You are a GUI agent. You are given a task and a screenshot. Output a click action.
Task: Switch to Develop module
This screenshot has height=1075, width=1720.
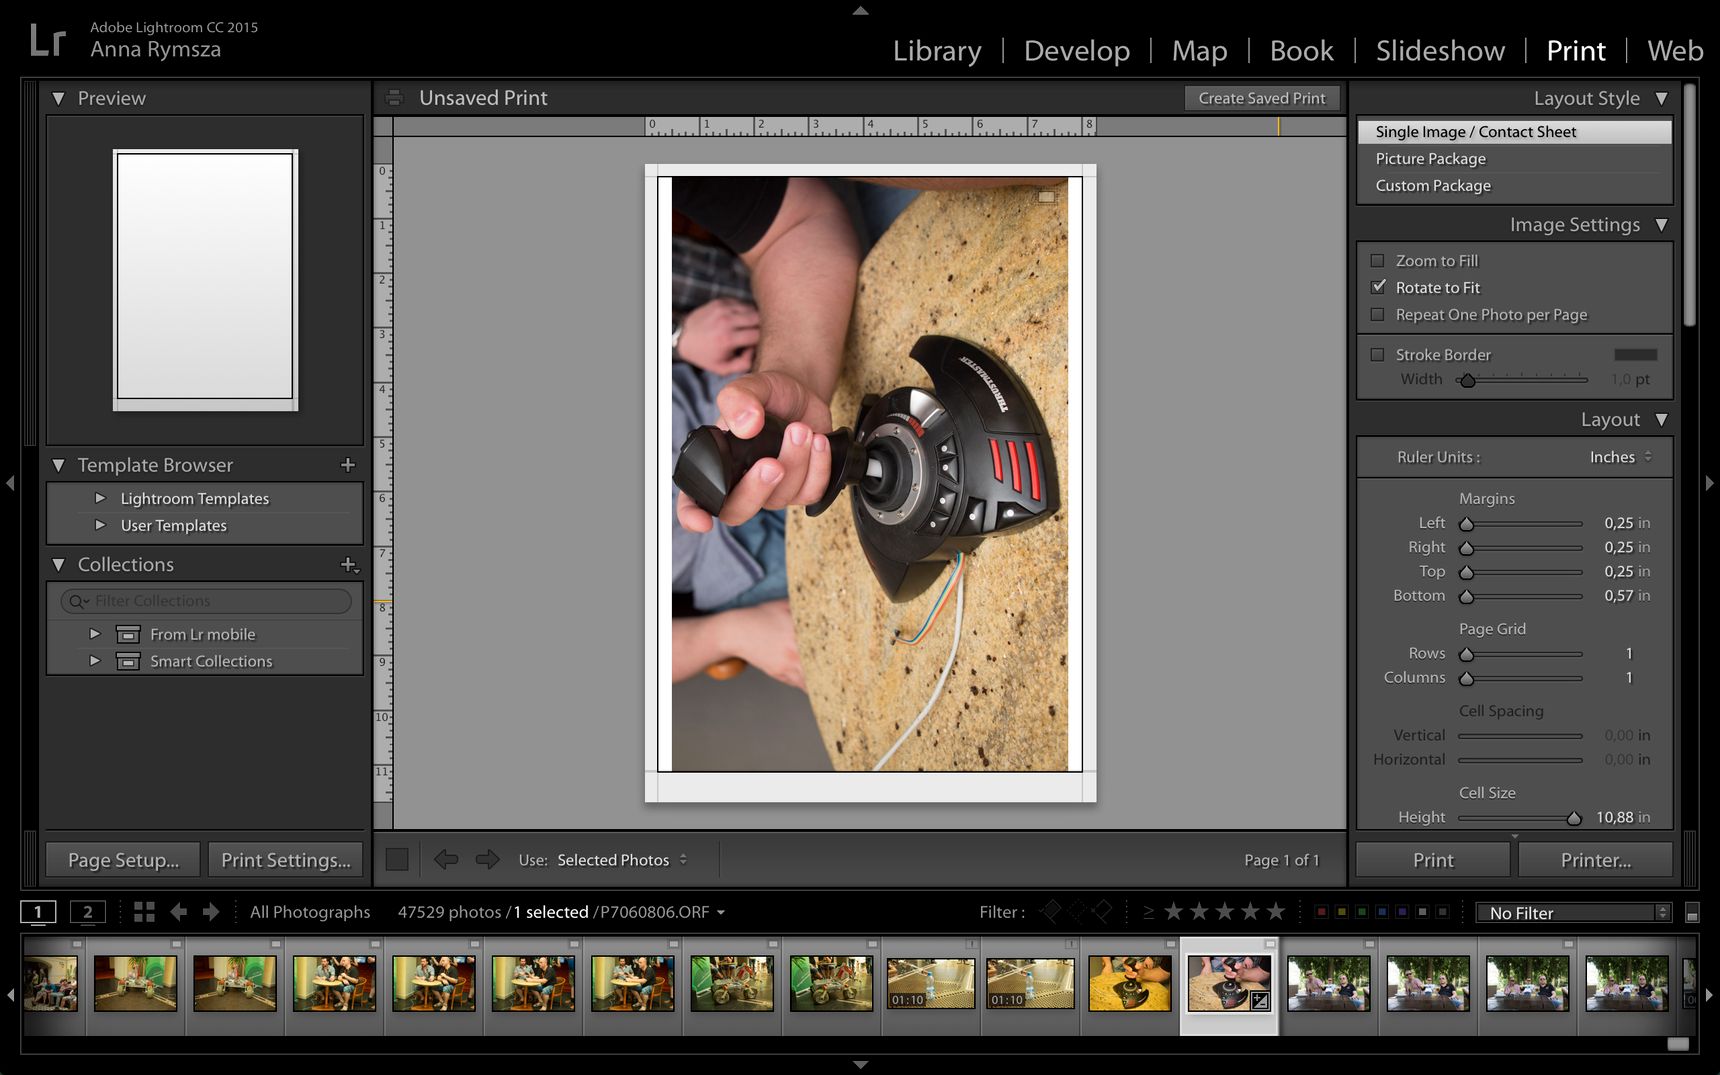coord(1077,51)
